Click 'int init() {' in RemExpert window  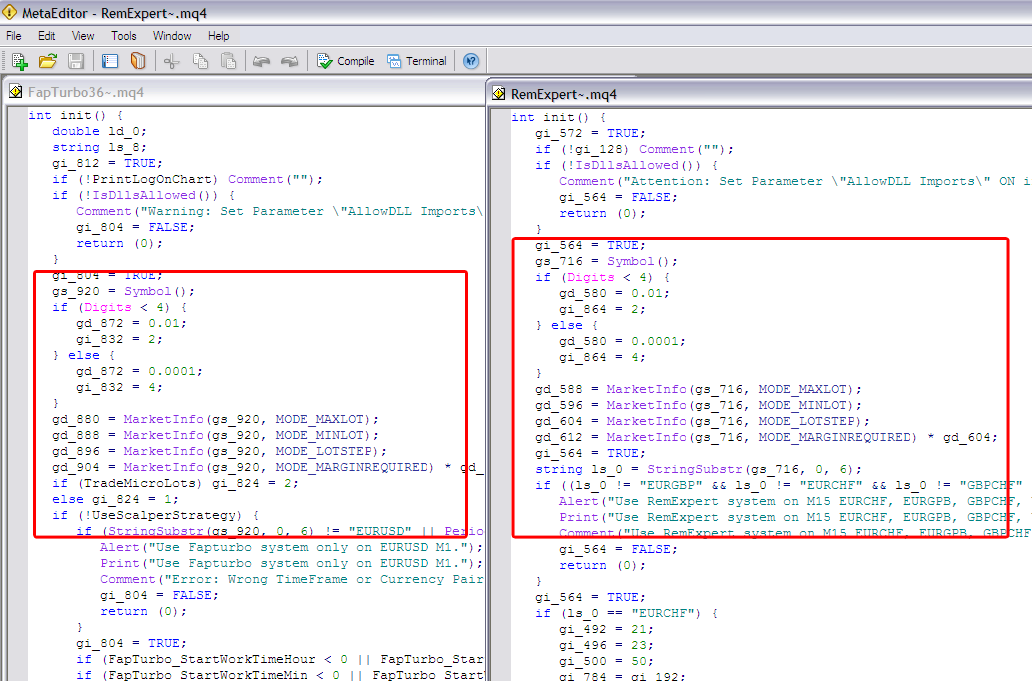pyautogui.click(x=558, y=117)
